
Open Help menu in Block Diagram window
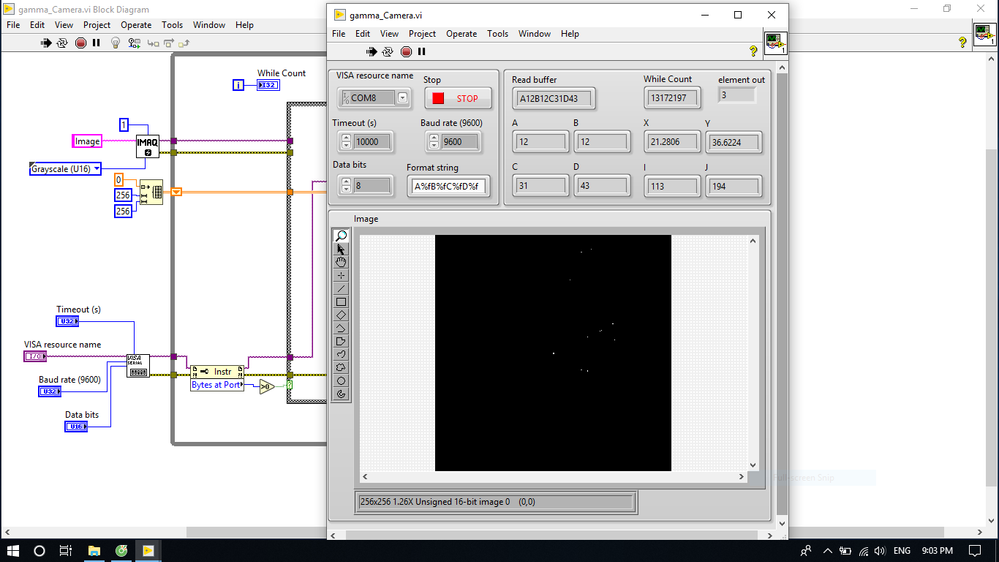coord(244,25)
